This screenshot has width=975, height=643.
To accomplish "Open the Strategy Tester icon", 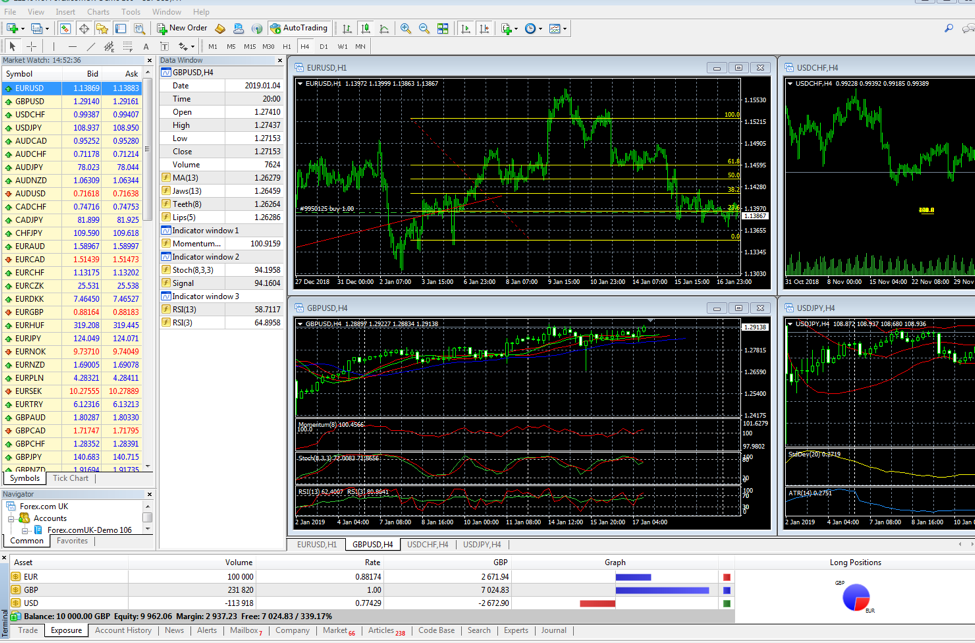I will coord(139,28).
